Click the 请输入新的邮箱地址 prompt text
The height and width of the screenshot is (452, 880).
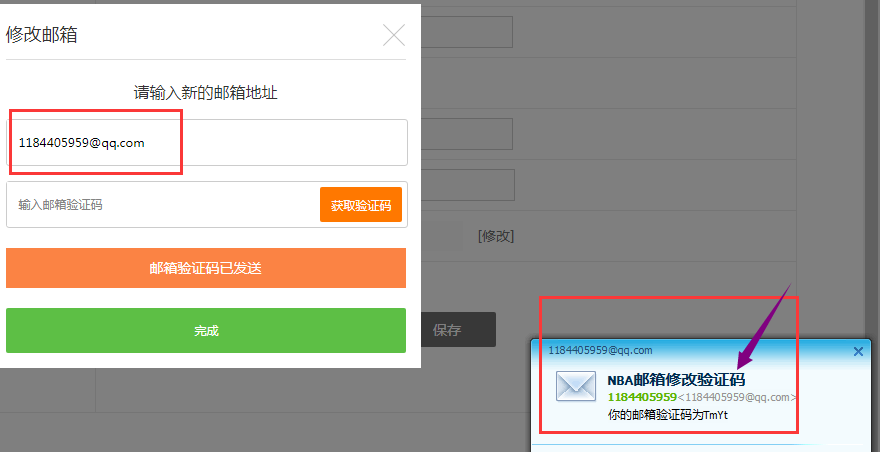[x=205, y=93]
